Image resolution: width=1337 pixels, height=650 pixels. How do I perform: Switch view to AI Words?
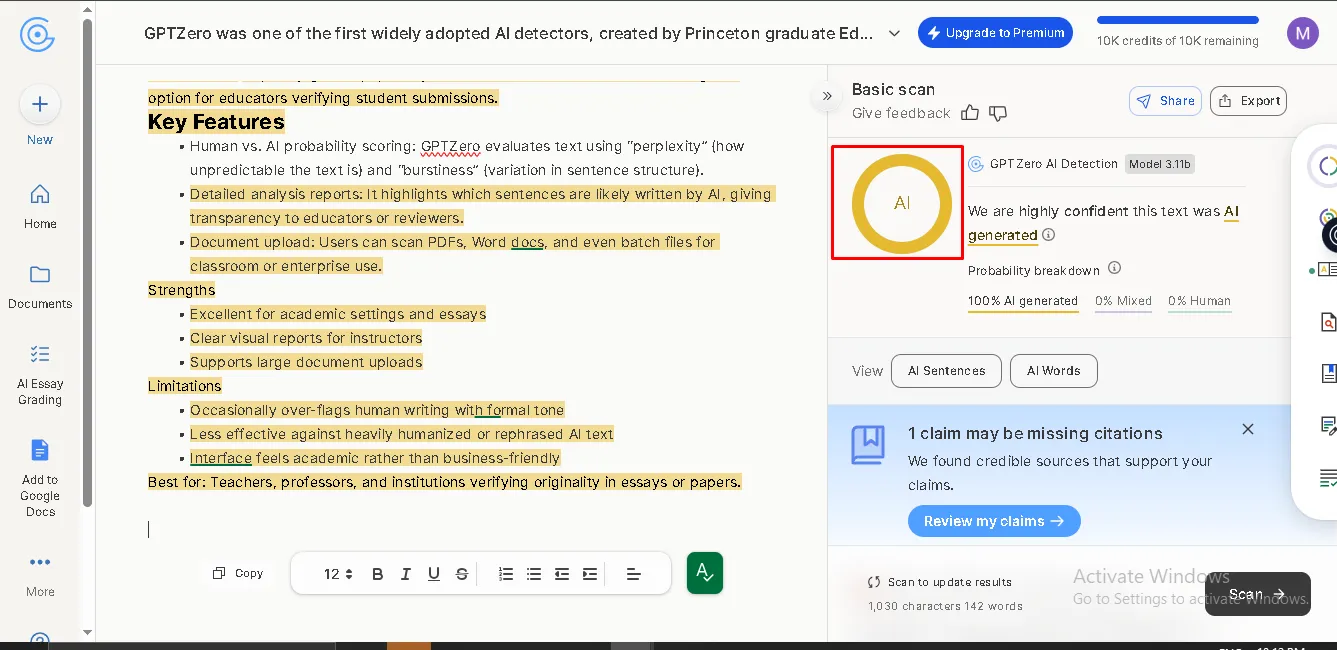click(1053, 371)
